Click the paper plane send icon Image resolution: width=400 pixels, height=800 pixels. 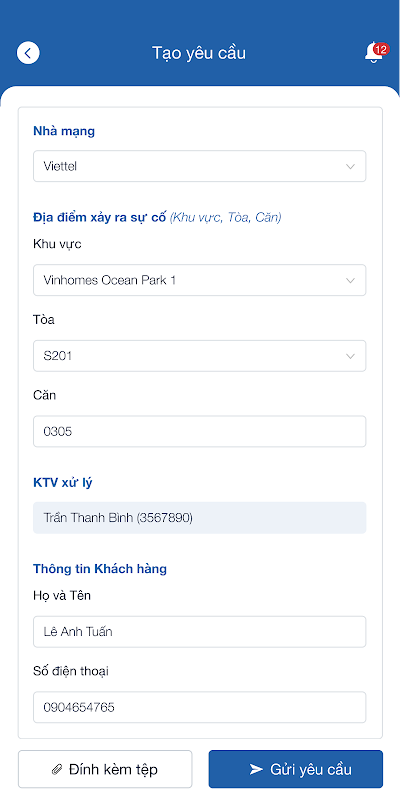256,769
